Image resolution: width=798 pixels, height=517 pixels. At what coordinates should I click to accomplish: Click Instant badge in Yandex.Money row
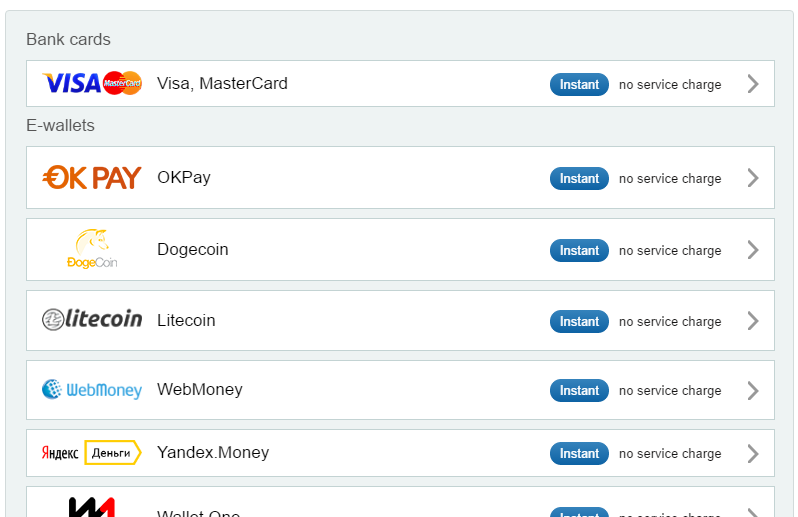pos(579,453)
